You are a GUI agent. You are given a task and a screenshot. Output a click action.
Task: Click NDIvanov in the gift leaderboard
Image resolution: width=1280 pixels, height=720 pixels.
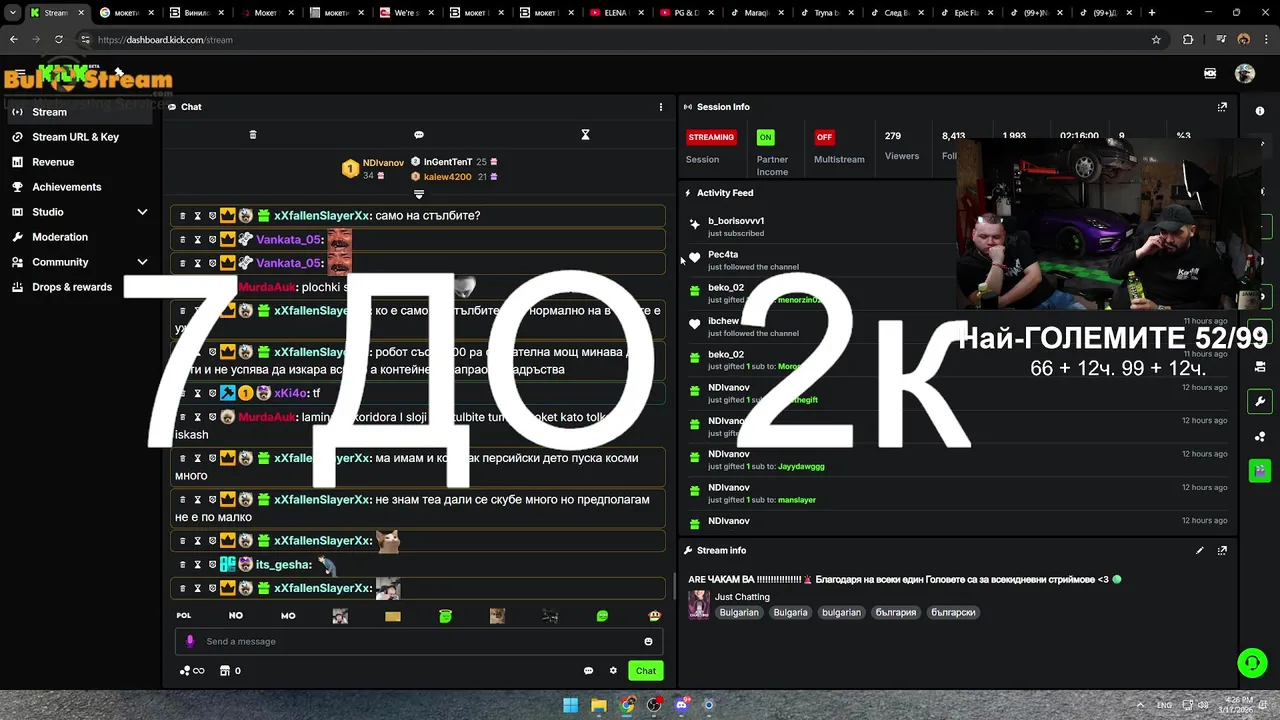click(383, 163)
